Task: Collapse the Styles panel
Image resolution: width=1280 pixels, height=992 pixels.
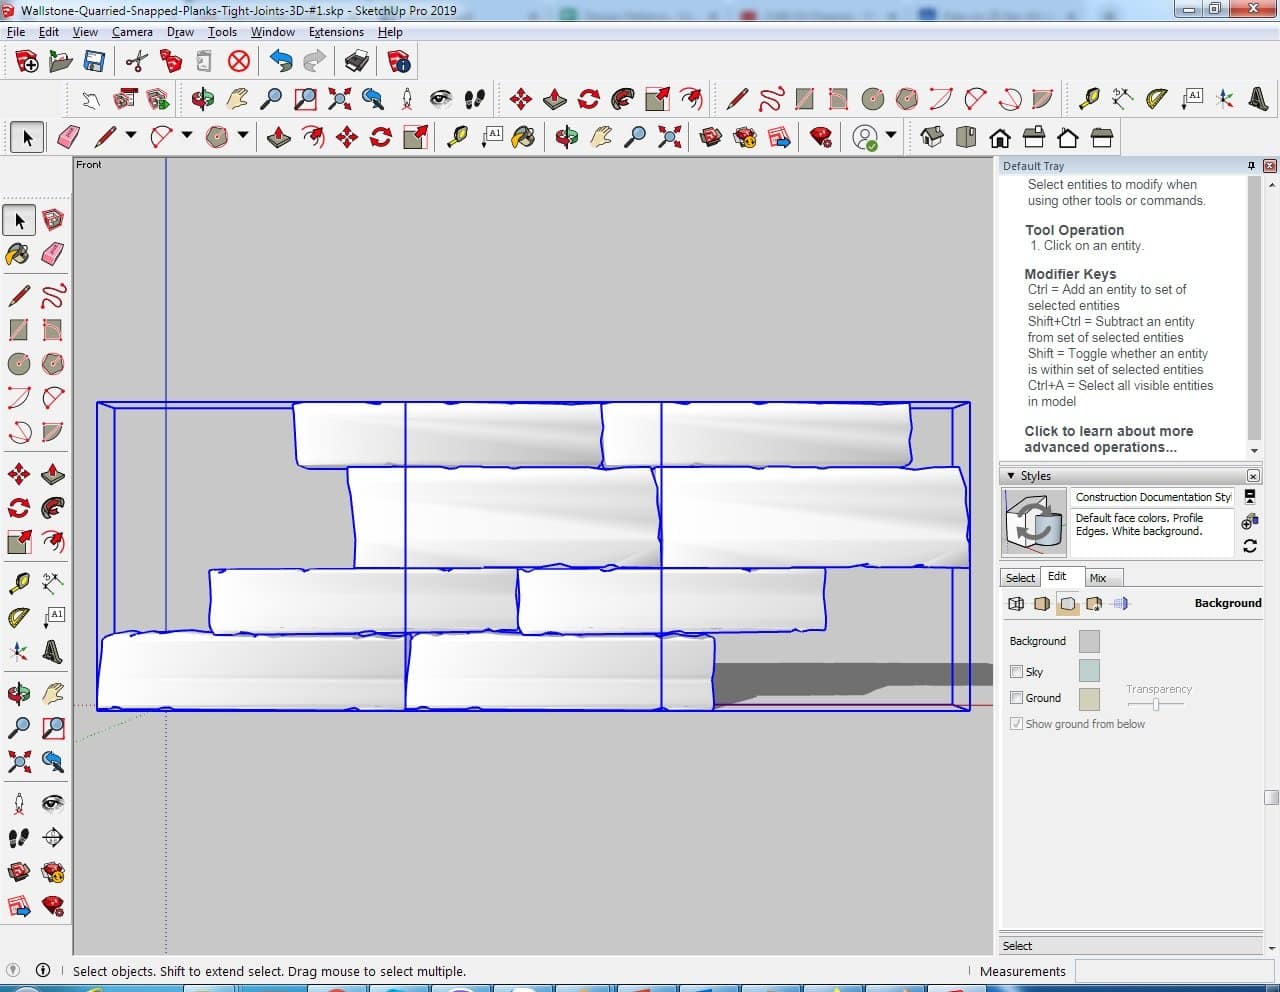Action: (x=1011, y=476)
